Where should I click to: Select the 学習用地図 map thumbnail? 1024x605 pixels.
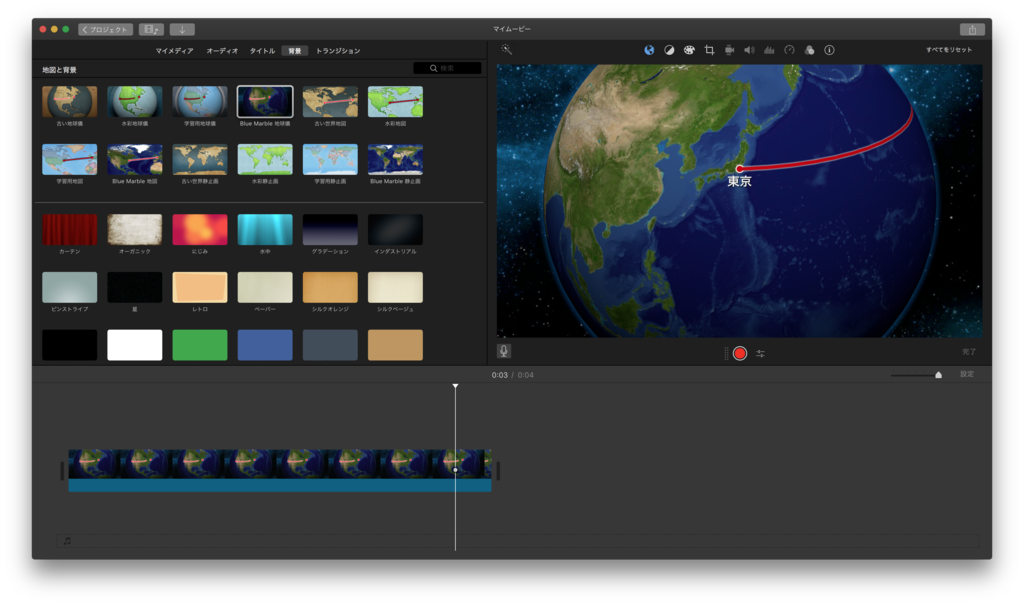[69, 159]
